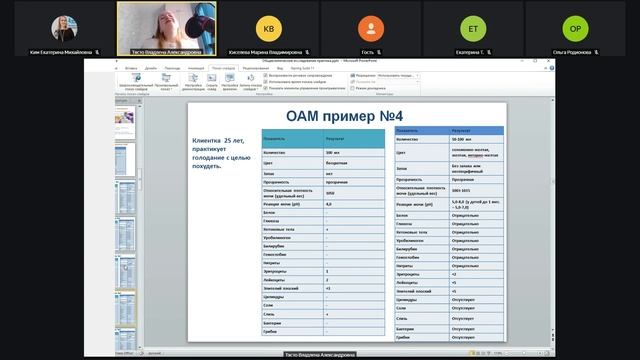Open the Resolution dropdown

398,76
